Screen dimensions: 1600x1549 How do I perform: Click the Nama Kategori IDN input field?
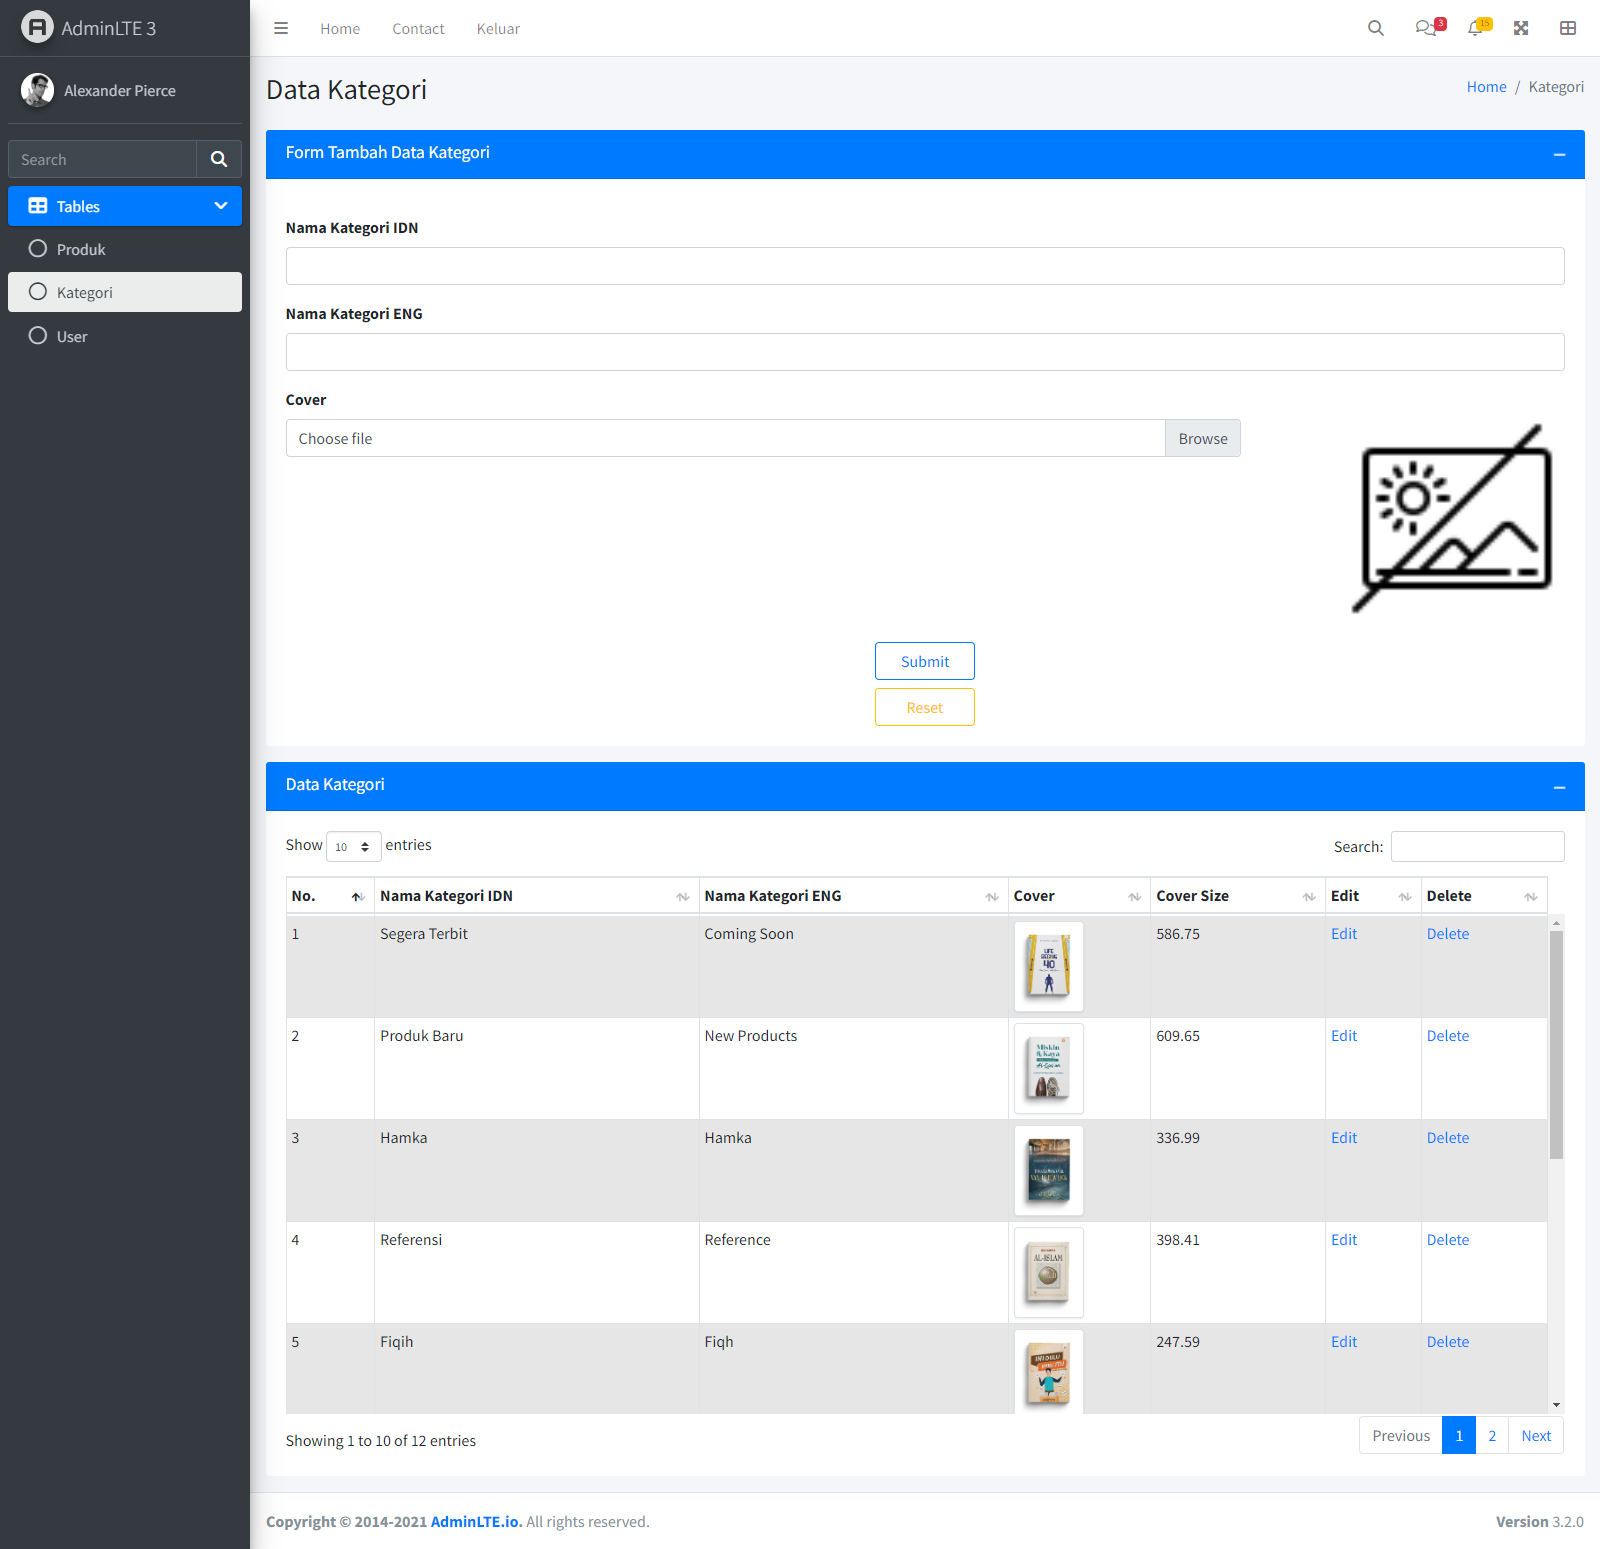[924, 266]
